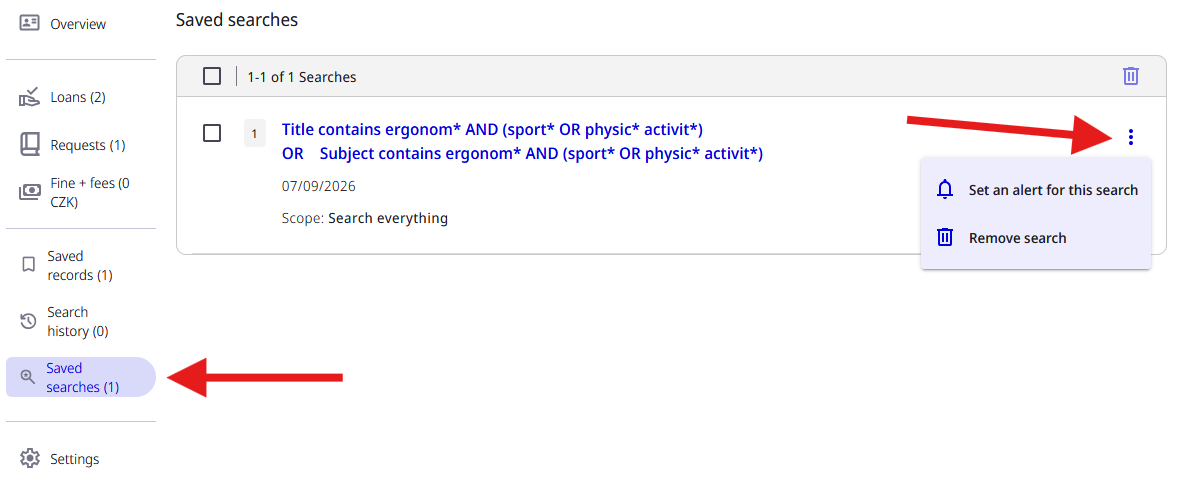1185x495 pixels.
Task: Click the Search history clock icon
Action: coord(28,321)
